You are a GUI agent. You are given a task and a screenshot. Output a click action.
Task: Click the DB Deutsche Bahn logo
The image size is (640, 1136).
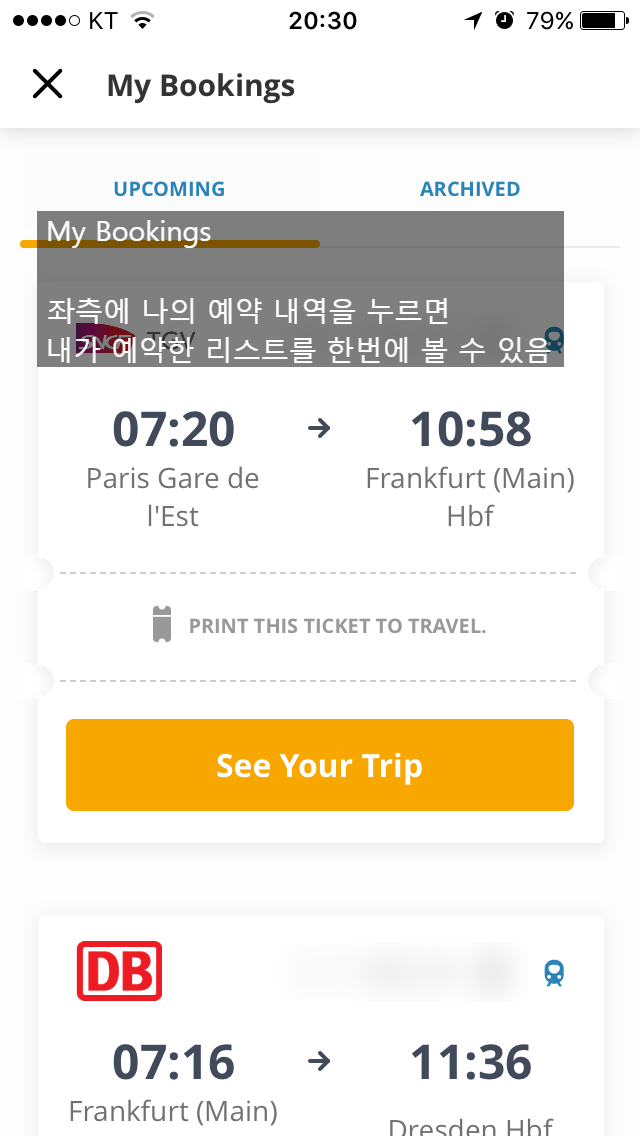tap(119, 971)
